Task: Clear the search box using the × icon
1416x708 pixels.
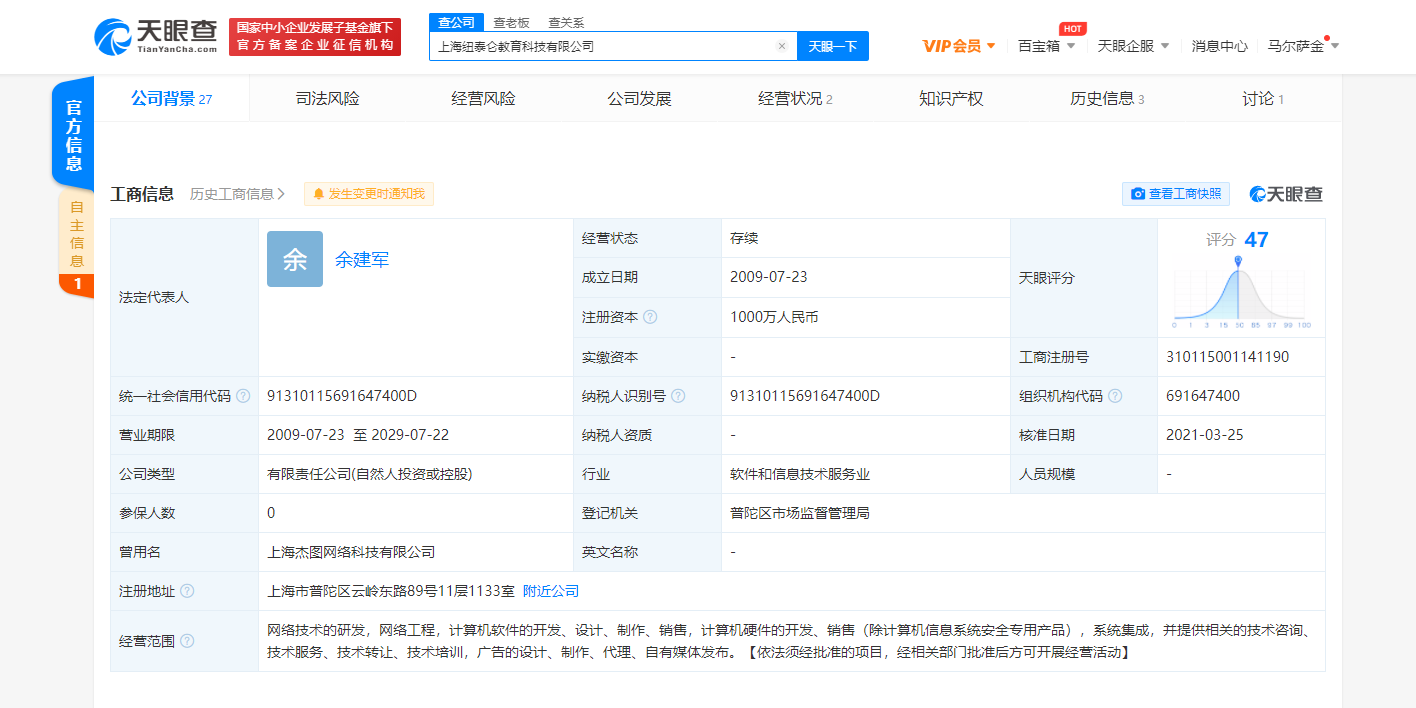Action: 783,46
